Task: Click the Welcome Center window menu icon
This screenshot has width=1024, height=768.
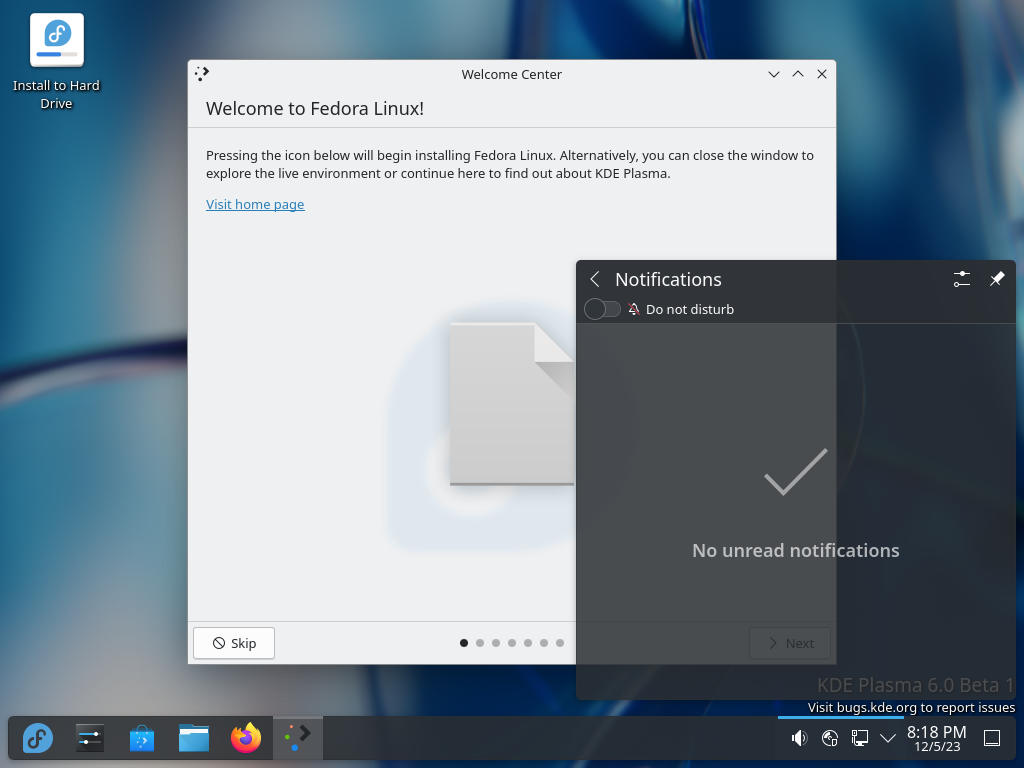Action: pyautogui.click(x=202, y=74)
